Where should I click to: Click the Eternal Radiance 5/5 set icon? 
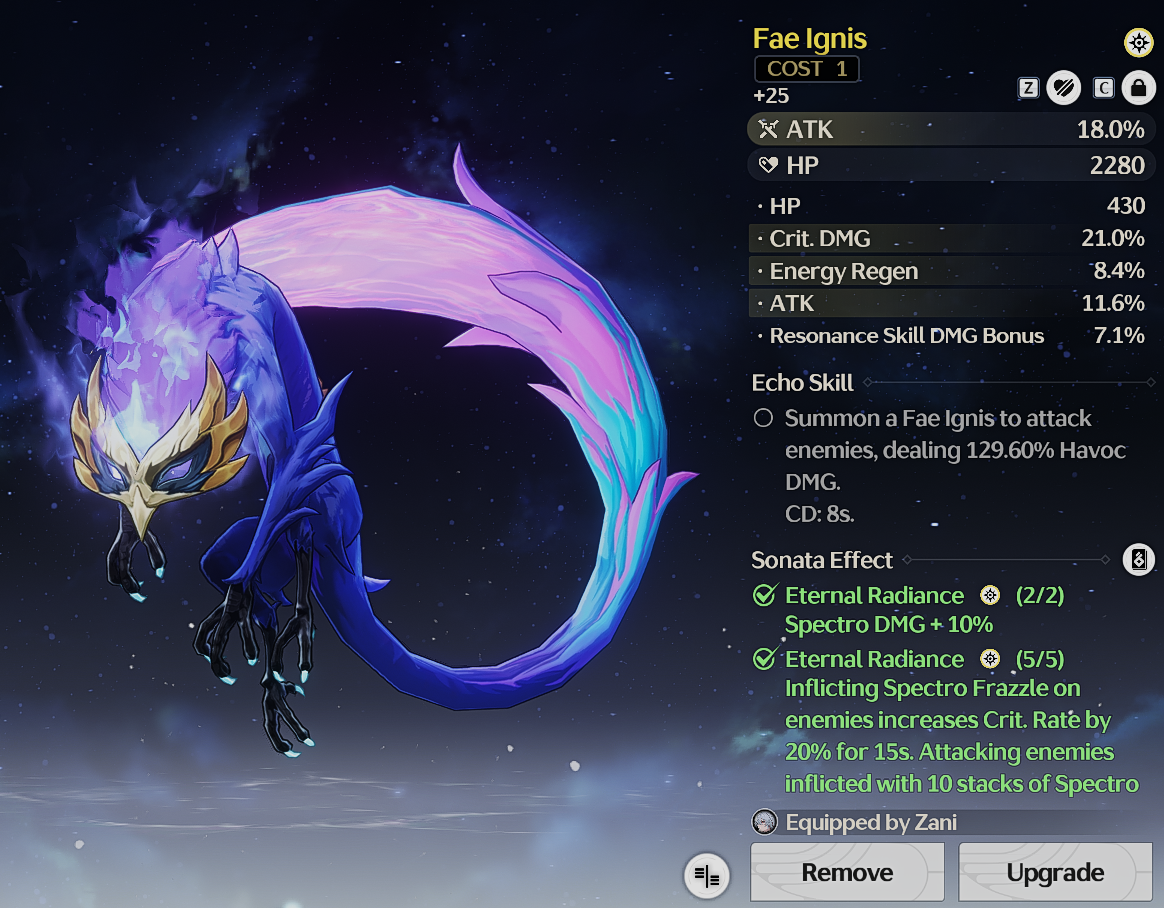990,659
